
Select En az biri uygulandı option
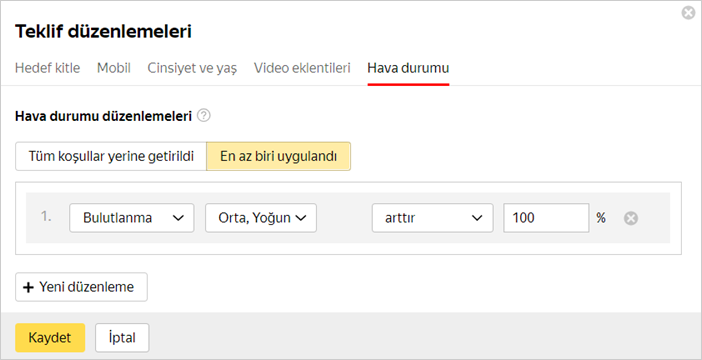pos(278,156)
